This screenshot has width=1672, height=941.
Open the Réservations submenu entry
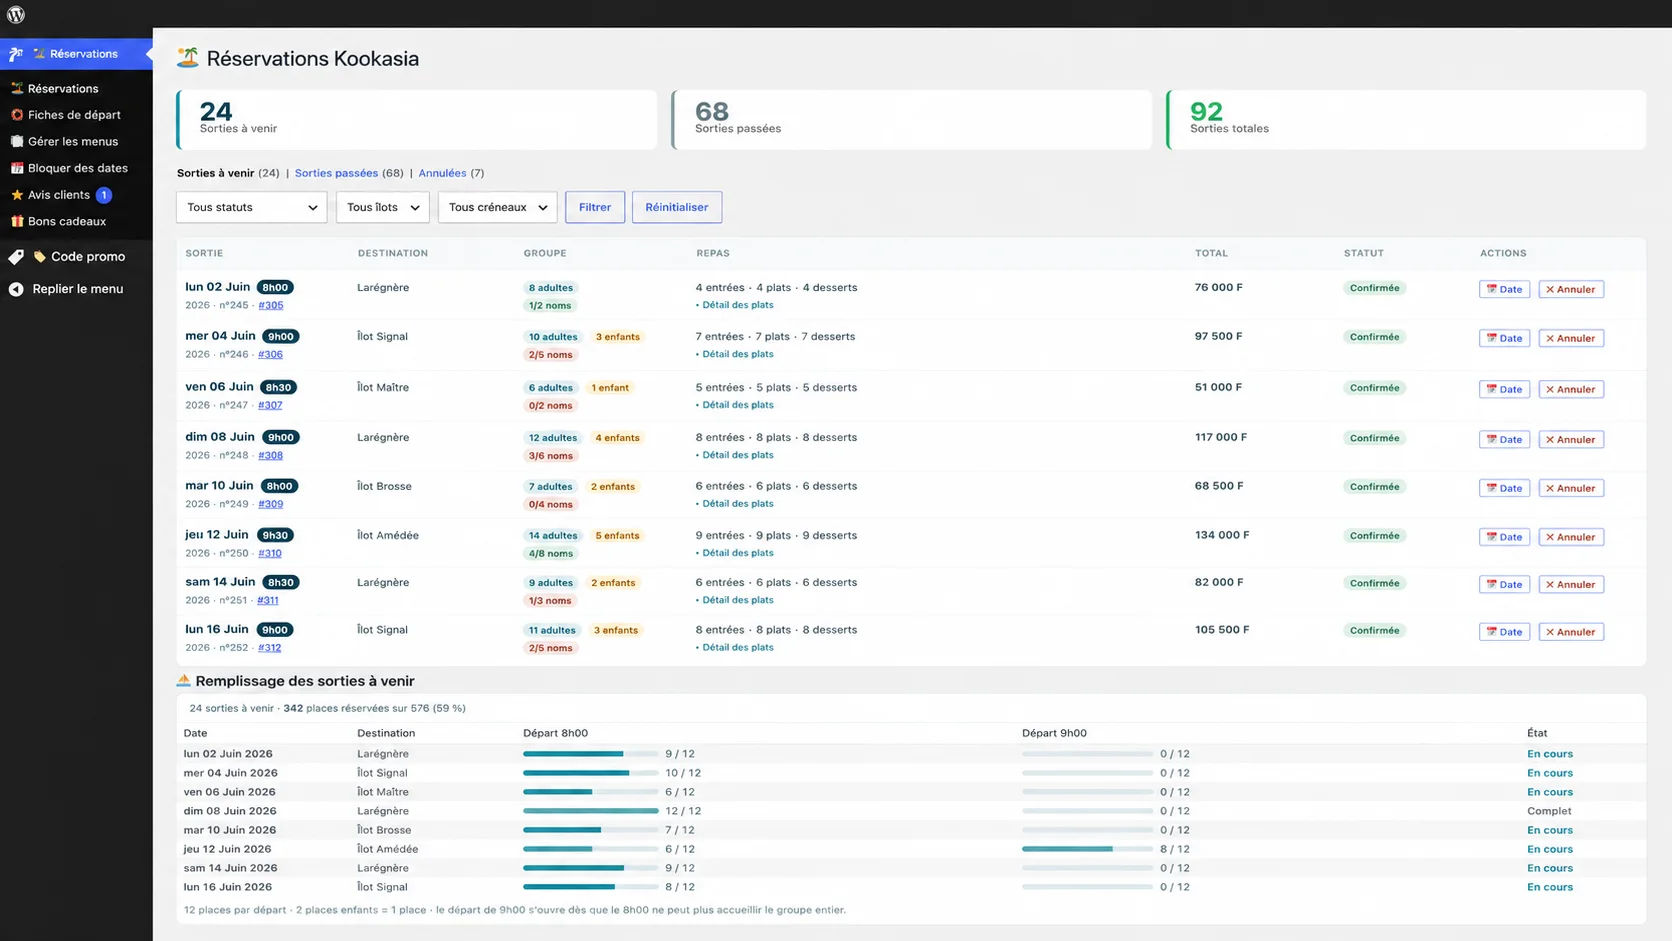(63, 88)
